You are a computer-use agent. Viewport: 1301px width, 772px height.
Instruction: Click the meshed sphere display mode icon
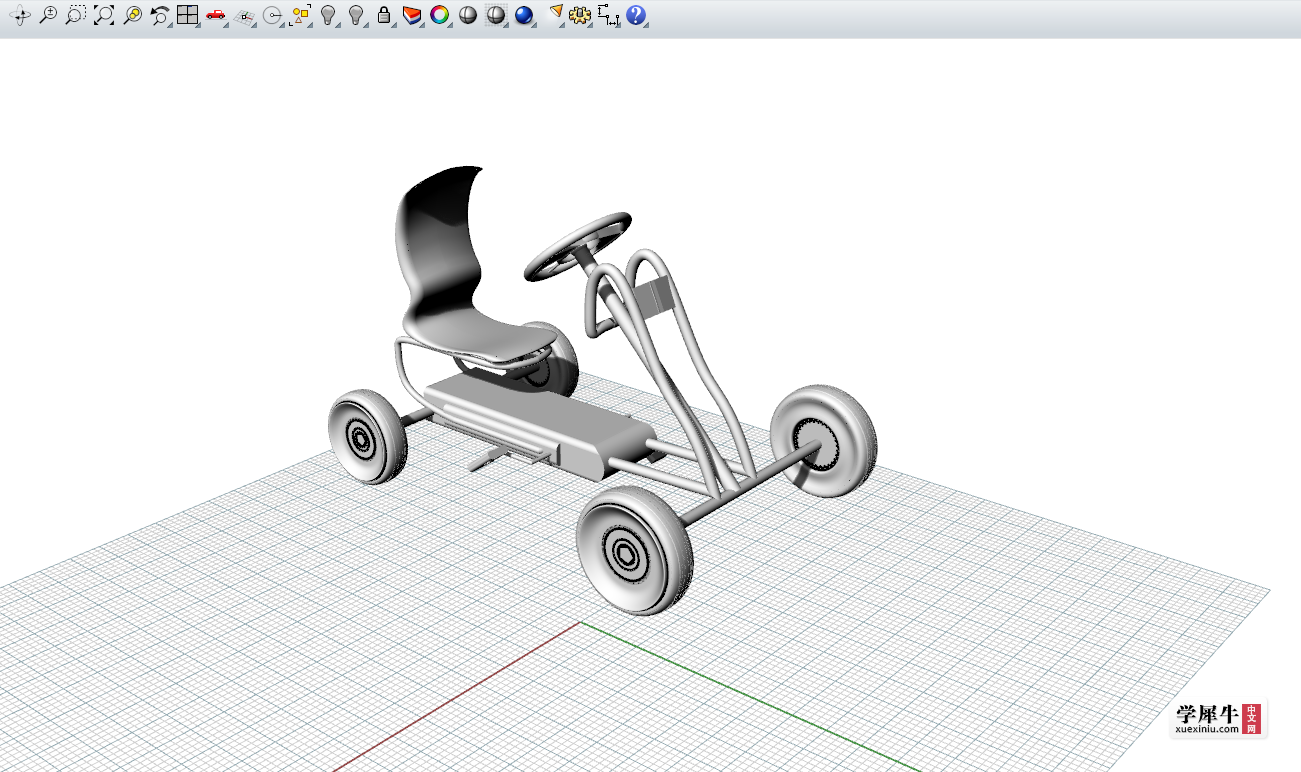tap(495, 15)
